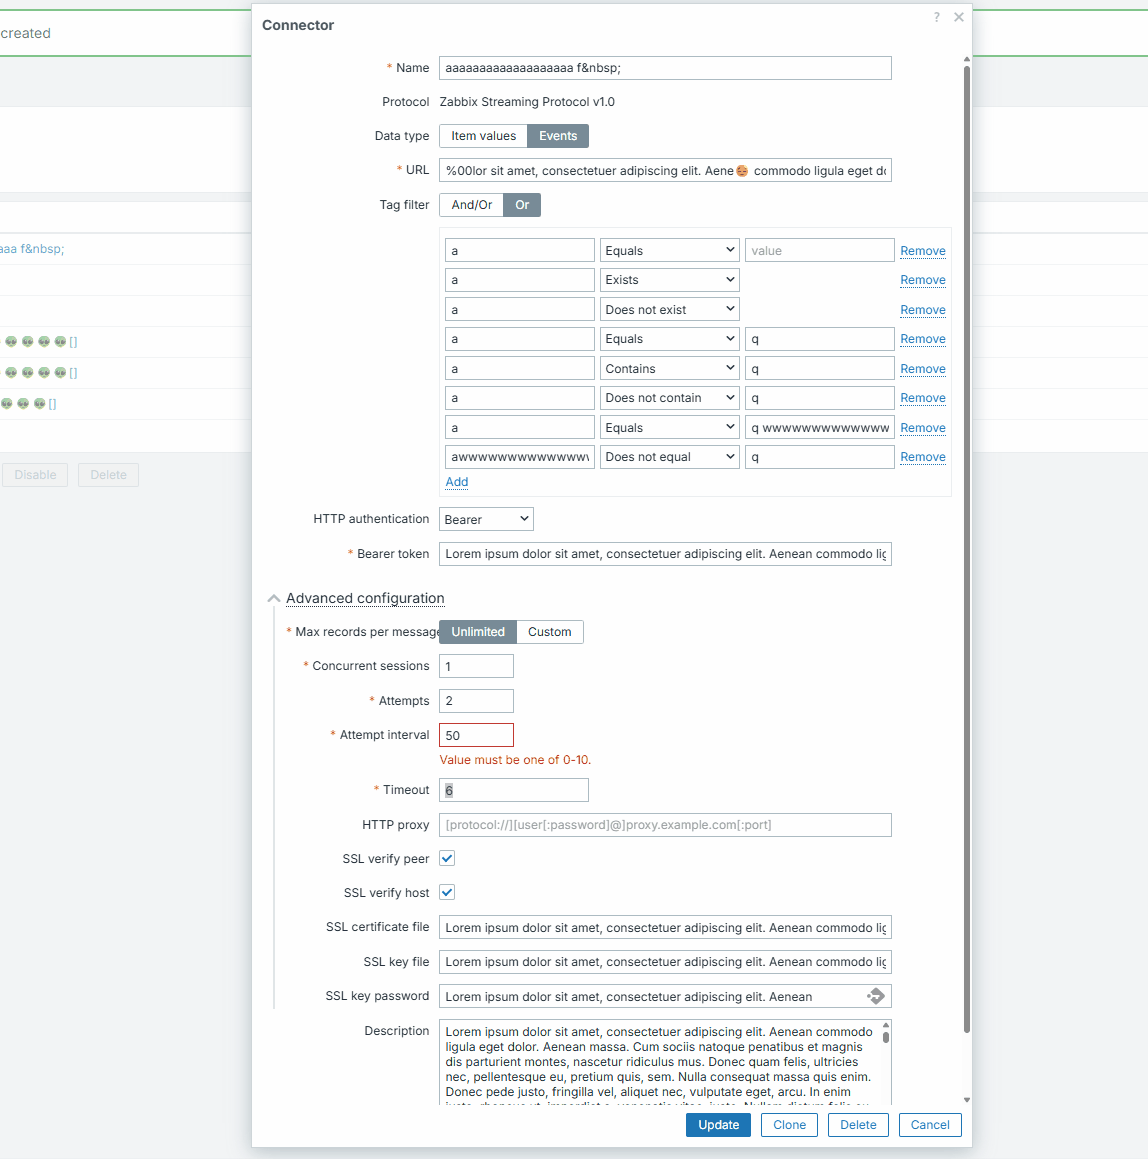Click dialog scrollbar up arrow
The image size is (1148, 1159).
click(x=966, y=60)
